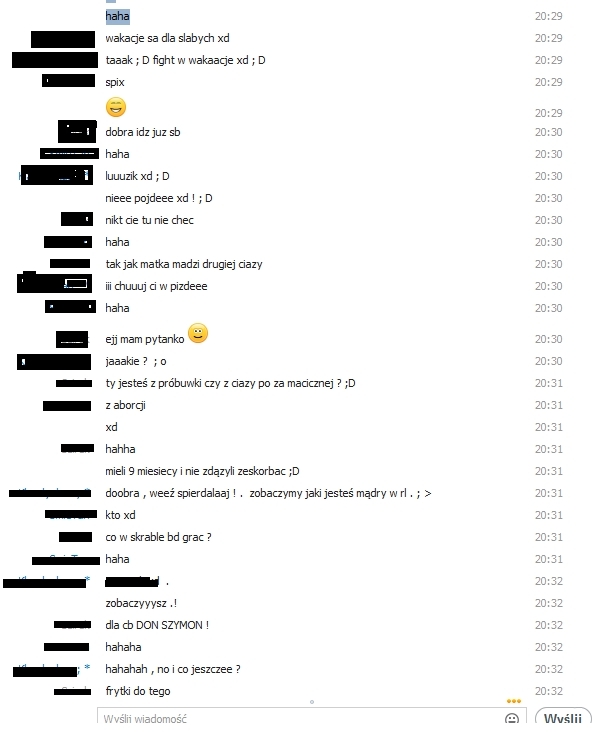This screenshot has height=732, width=601.
Task: Click the laughing emoticon sent at 20:29
Action: click(116, 107)
